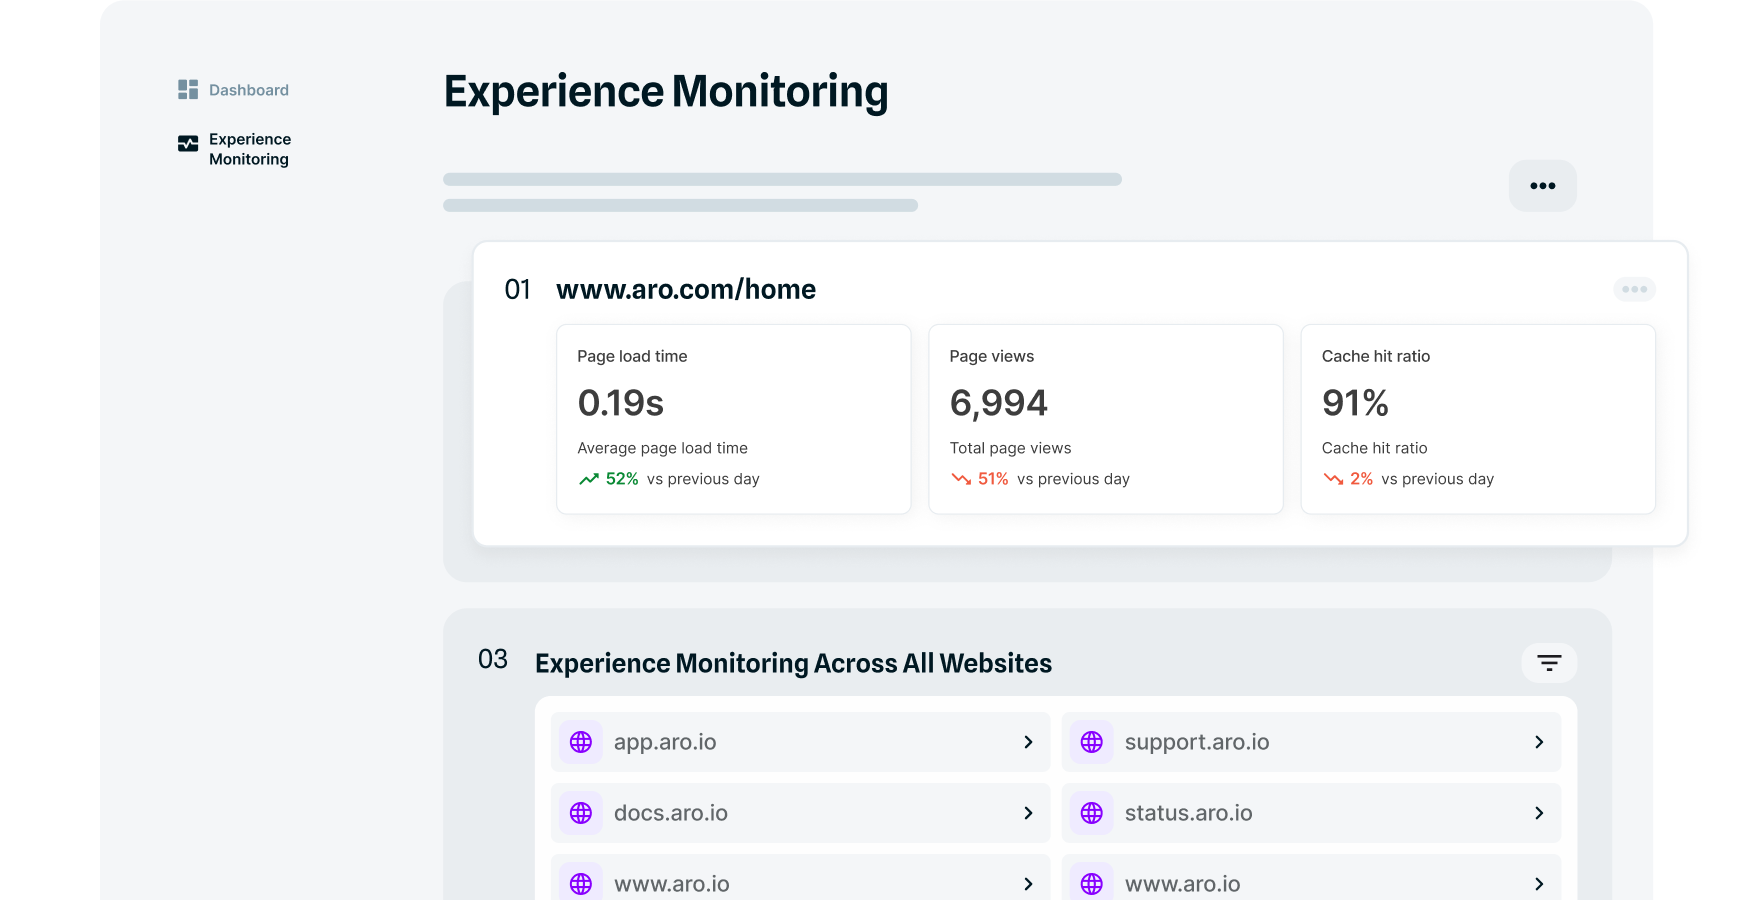Open the support.aro.io website link

pos(1197,742)
